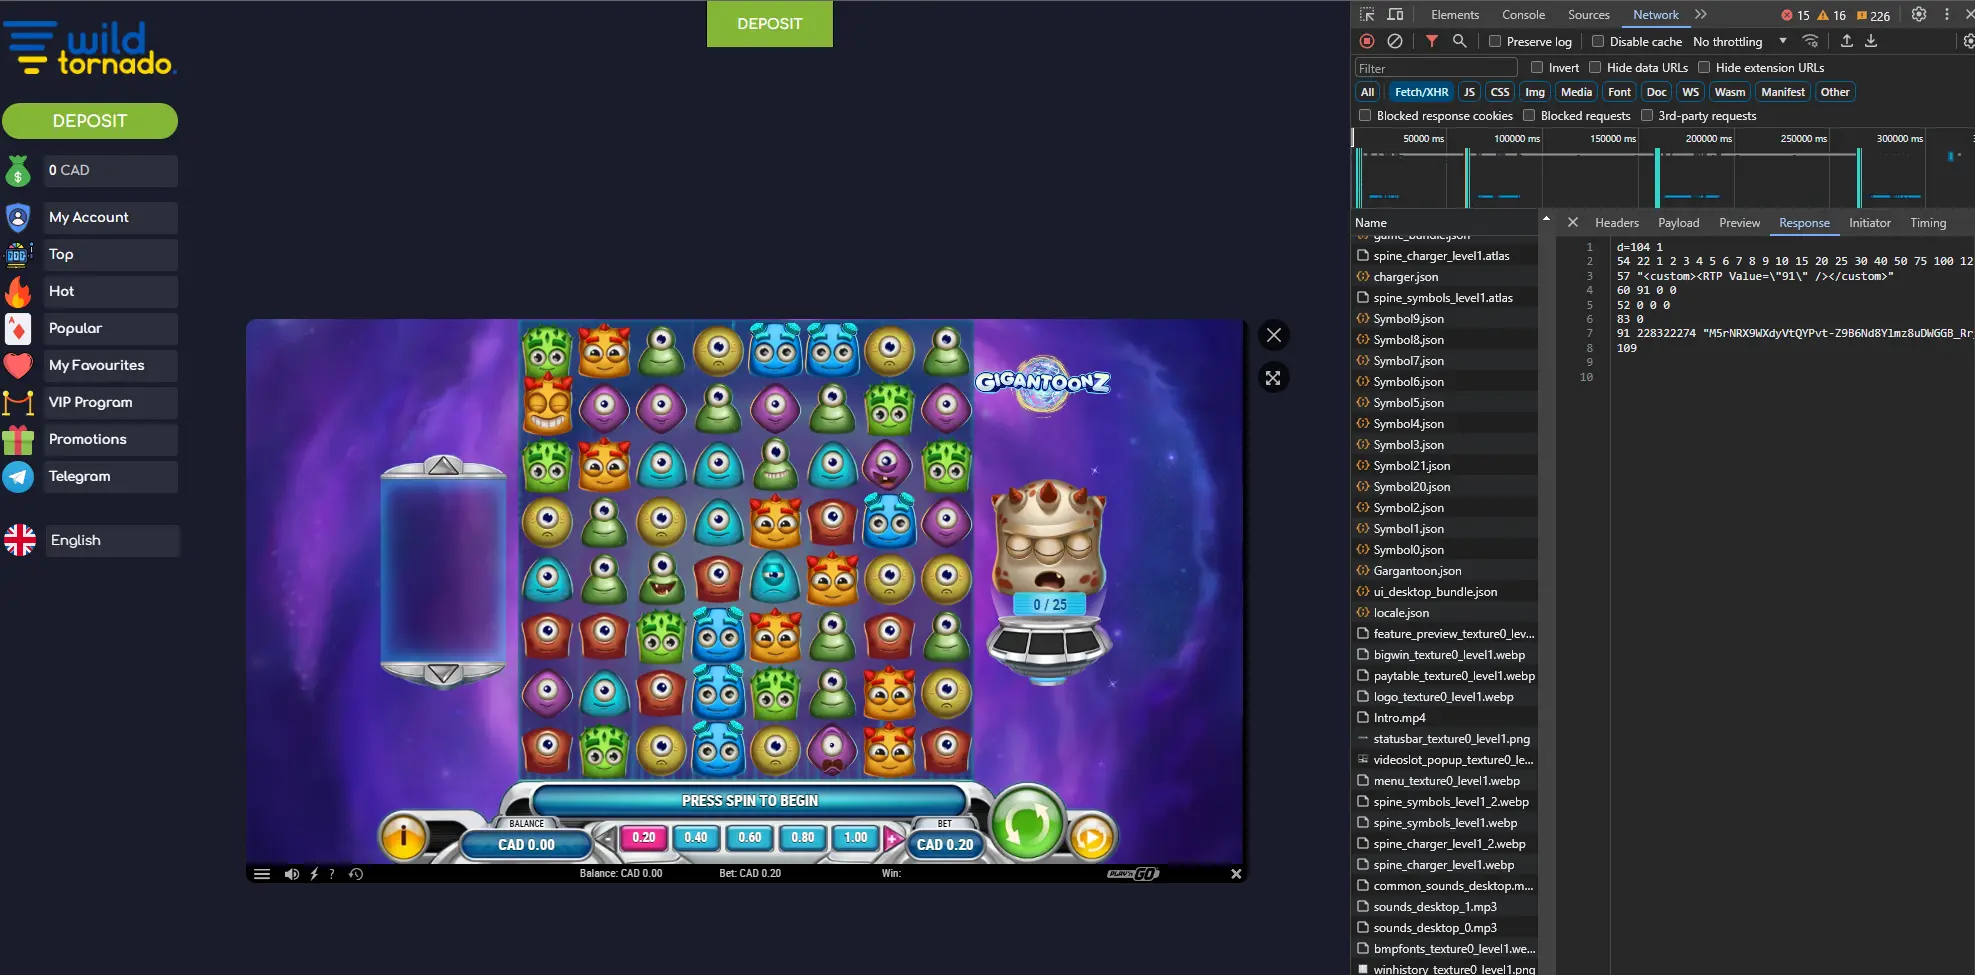Open the Headers tab
Viewport: 1975px width, 975px height.
pyautogui.click(x=1617, y=222)
